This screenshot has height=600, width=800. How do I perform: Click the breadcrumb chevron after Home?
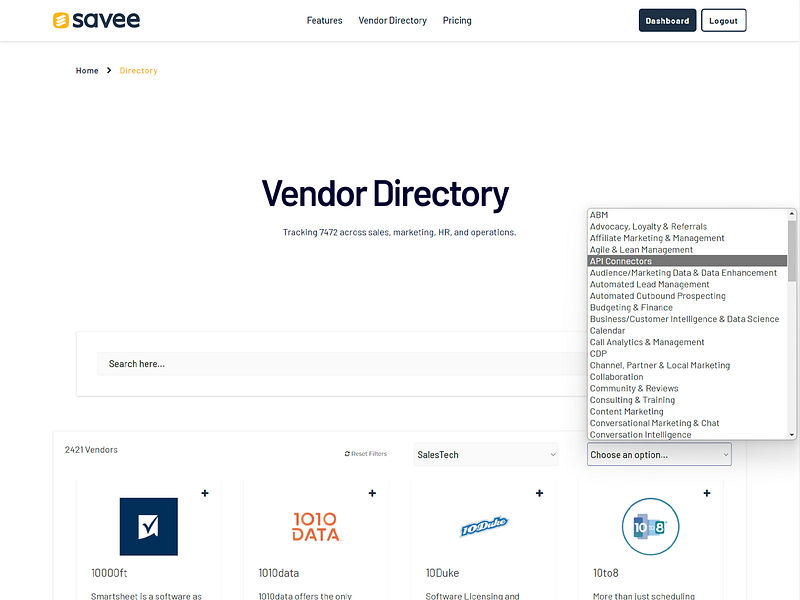click(109, 70)
